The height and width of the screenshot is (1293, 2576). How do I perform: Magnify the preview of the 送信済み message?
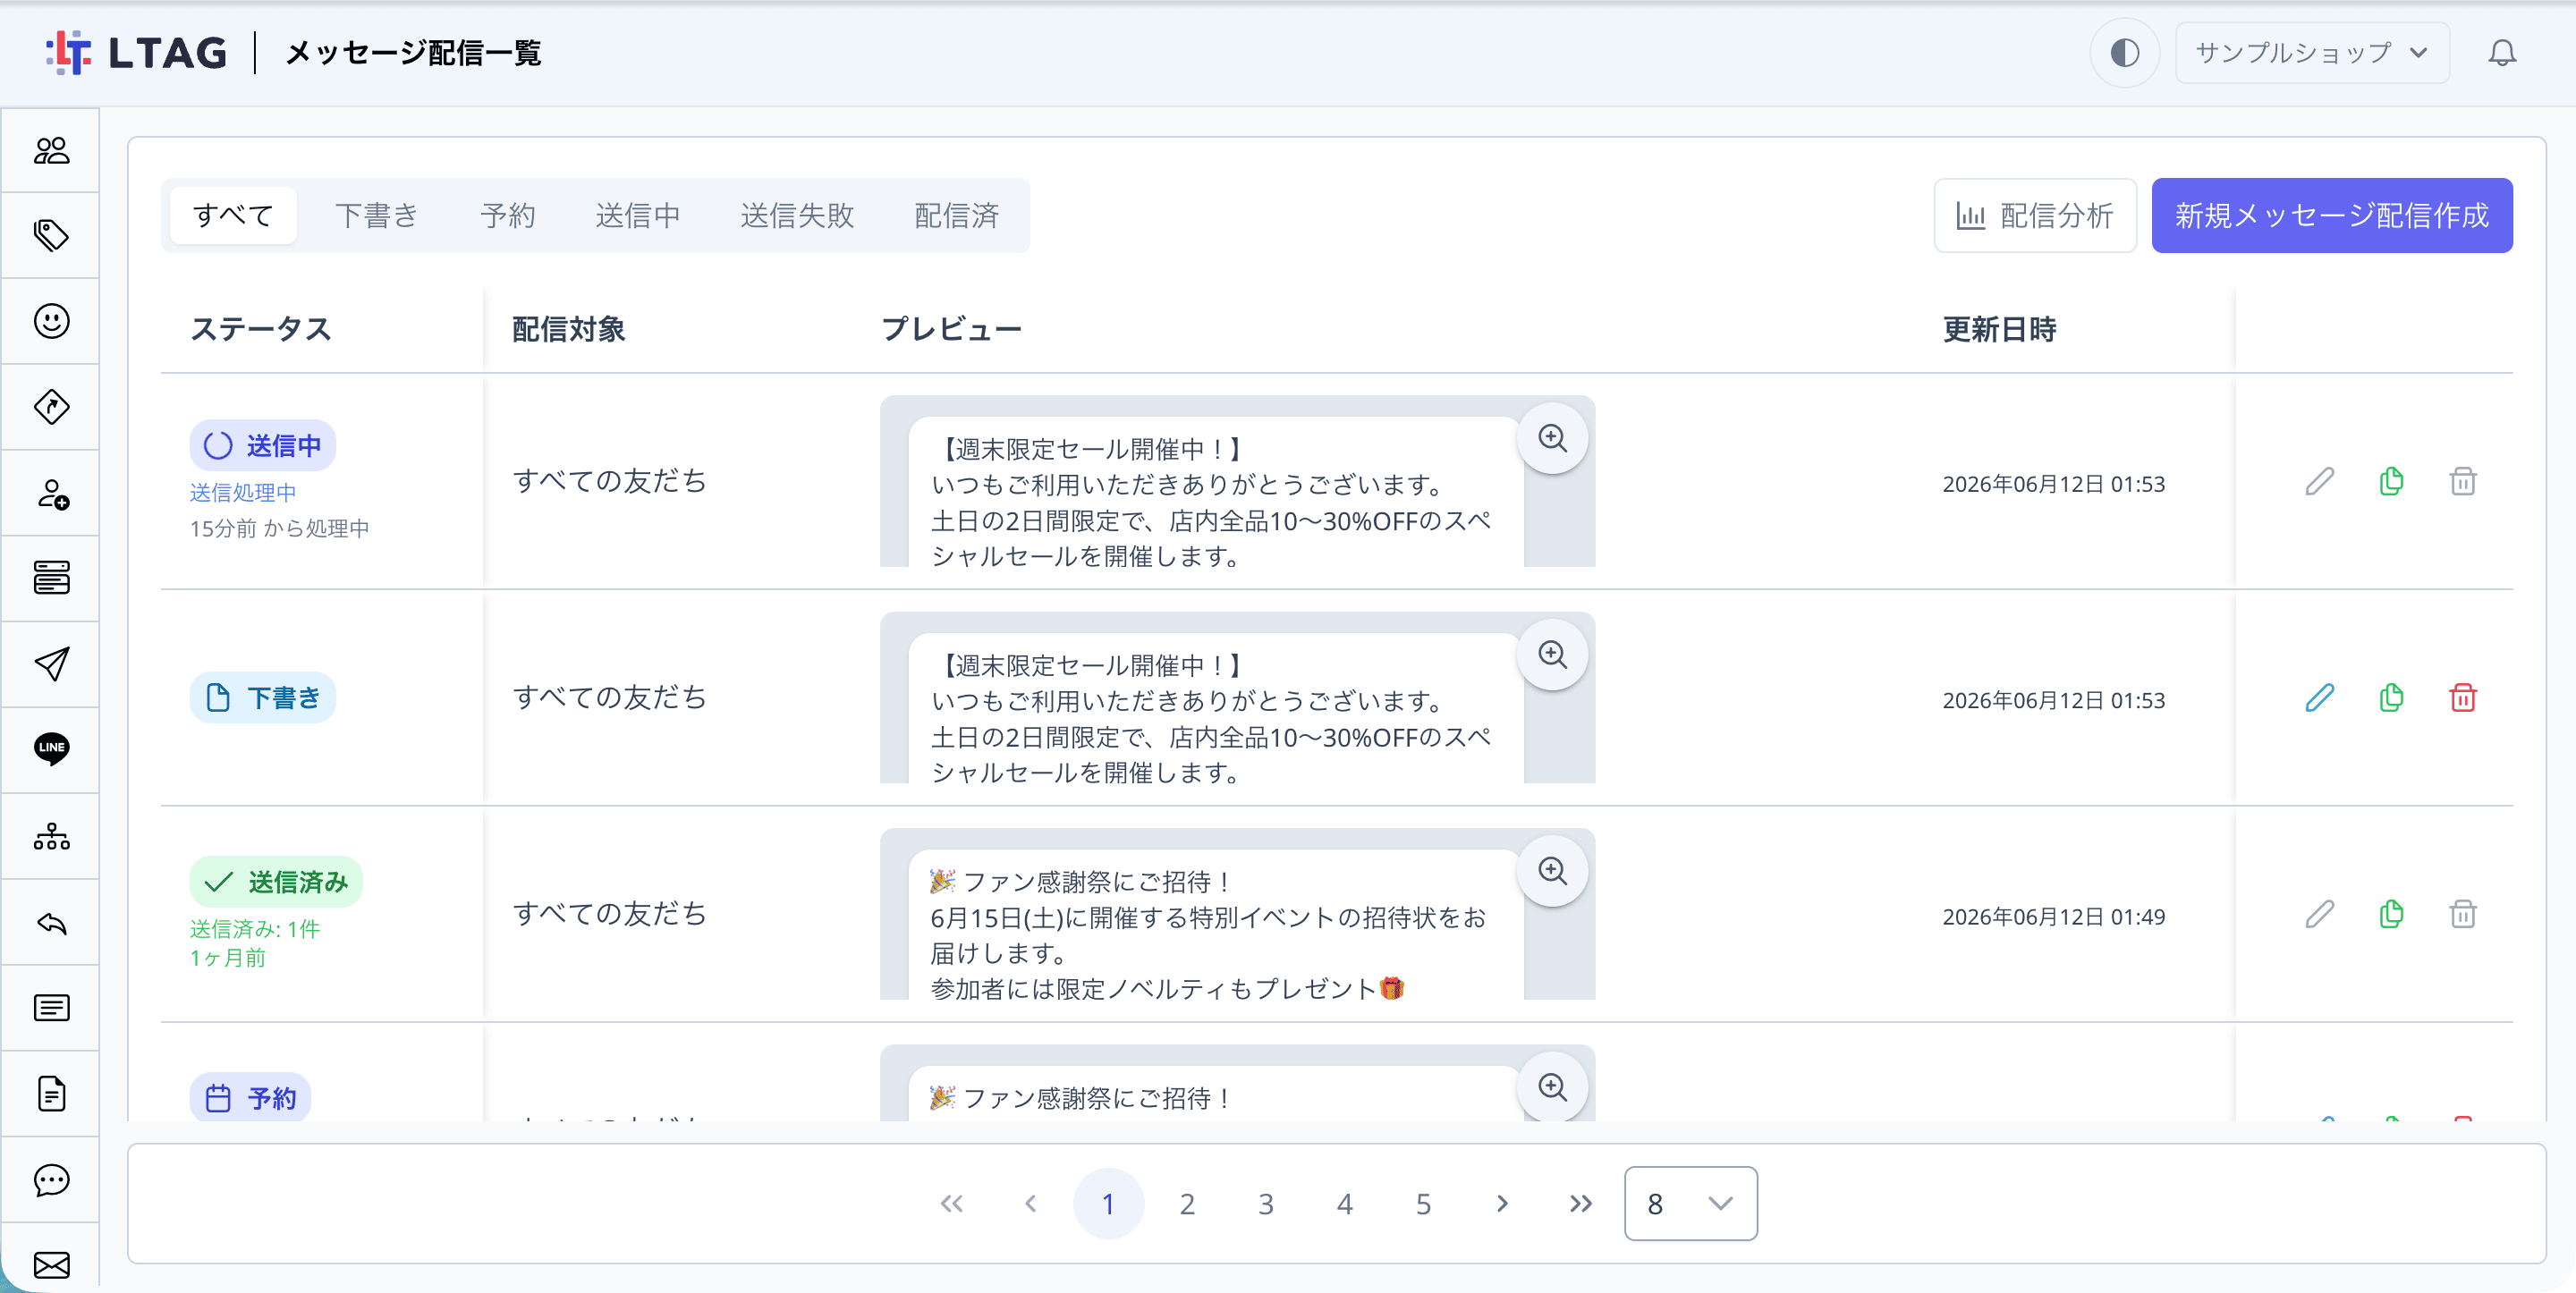[x=1552, y=871]
